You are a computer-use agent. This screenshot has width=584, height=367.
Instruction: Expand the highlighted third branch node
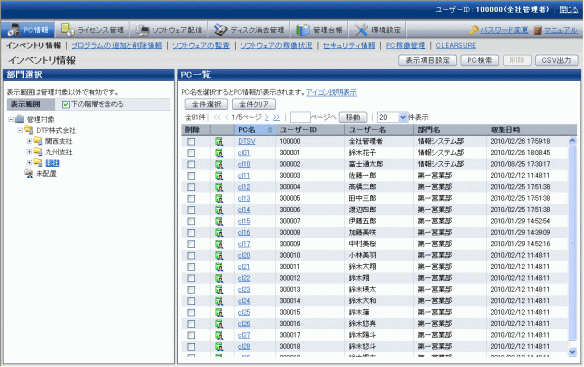pos(29,163)
